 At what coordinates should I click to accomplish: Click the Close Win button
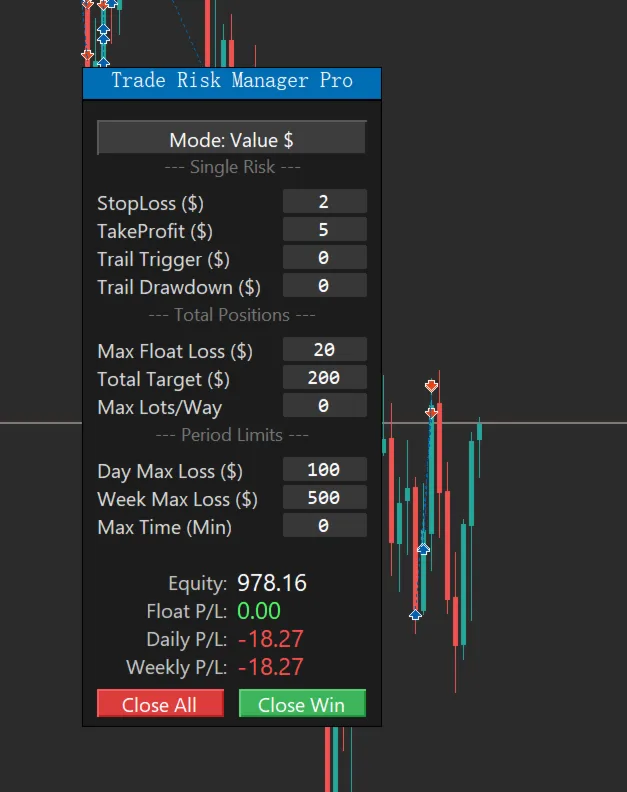pyautogui.click(x=302, y=703)
